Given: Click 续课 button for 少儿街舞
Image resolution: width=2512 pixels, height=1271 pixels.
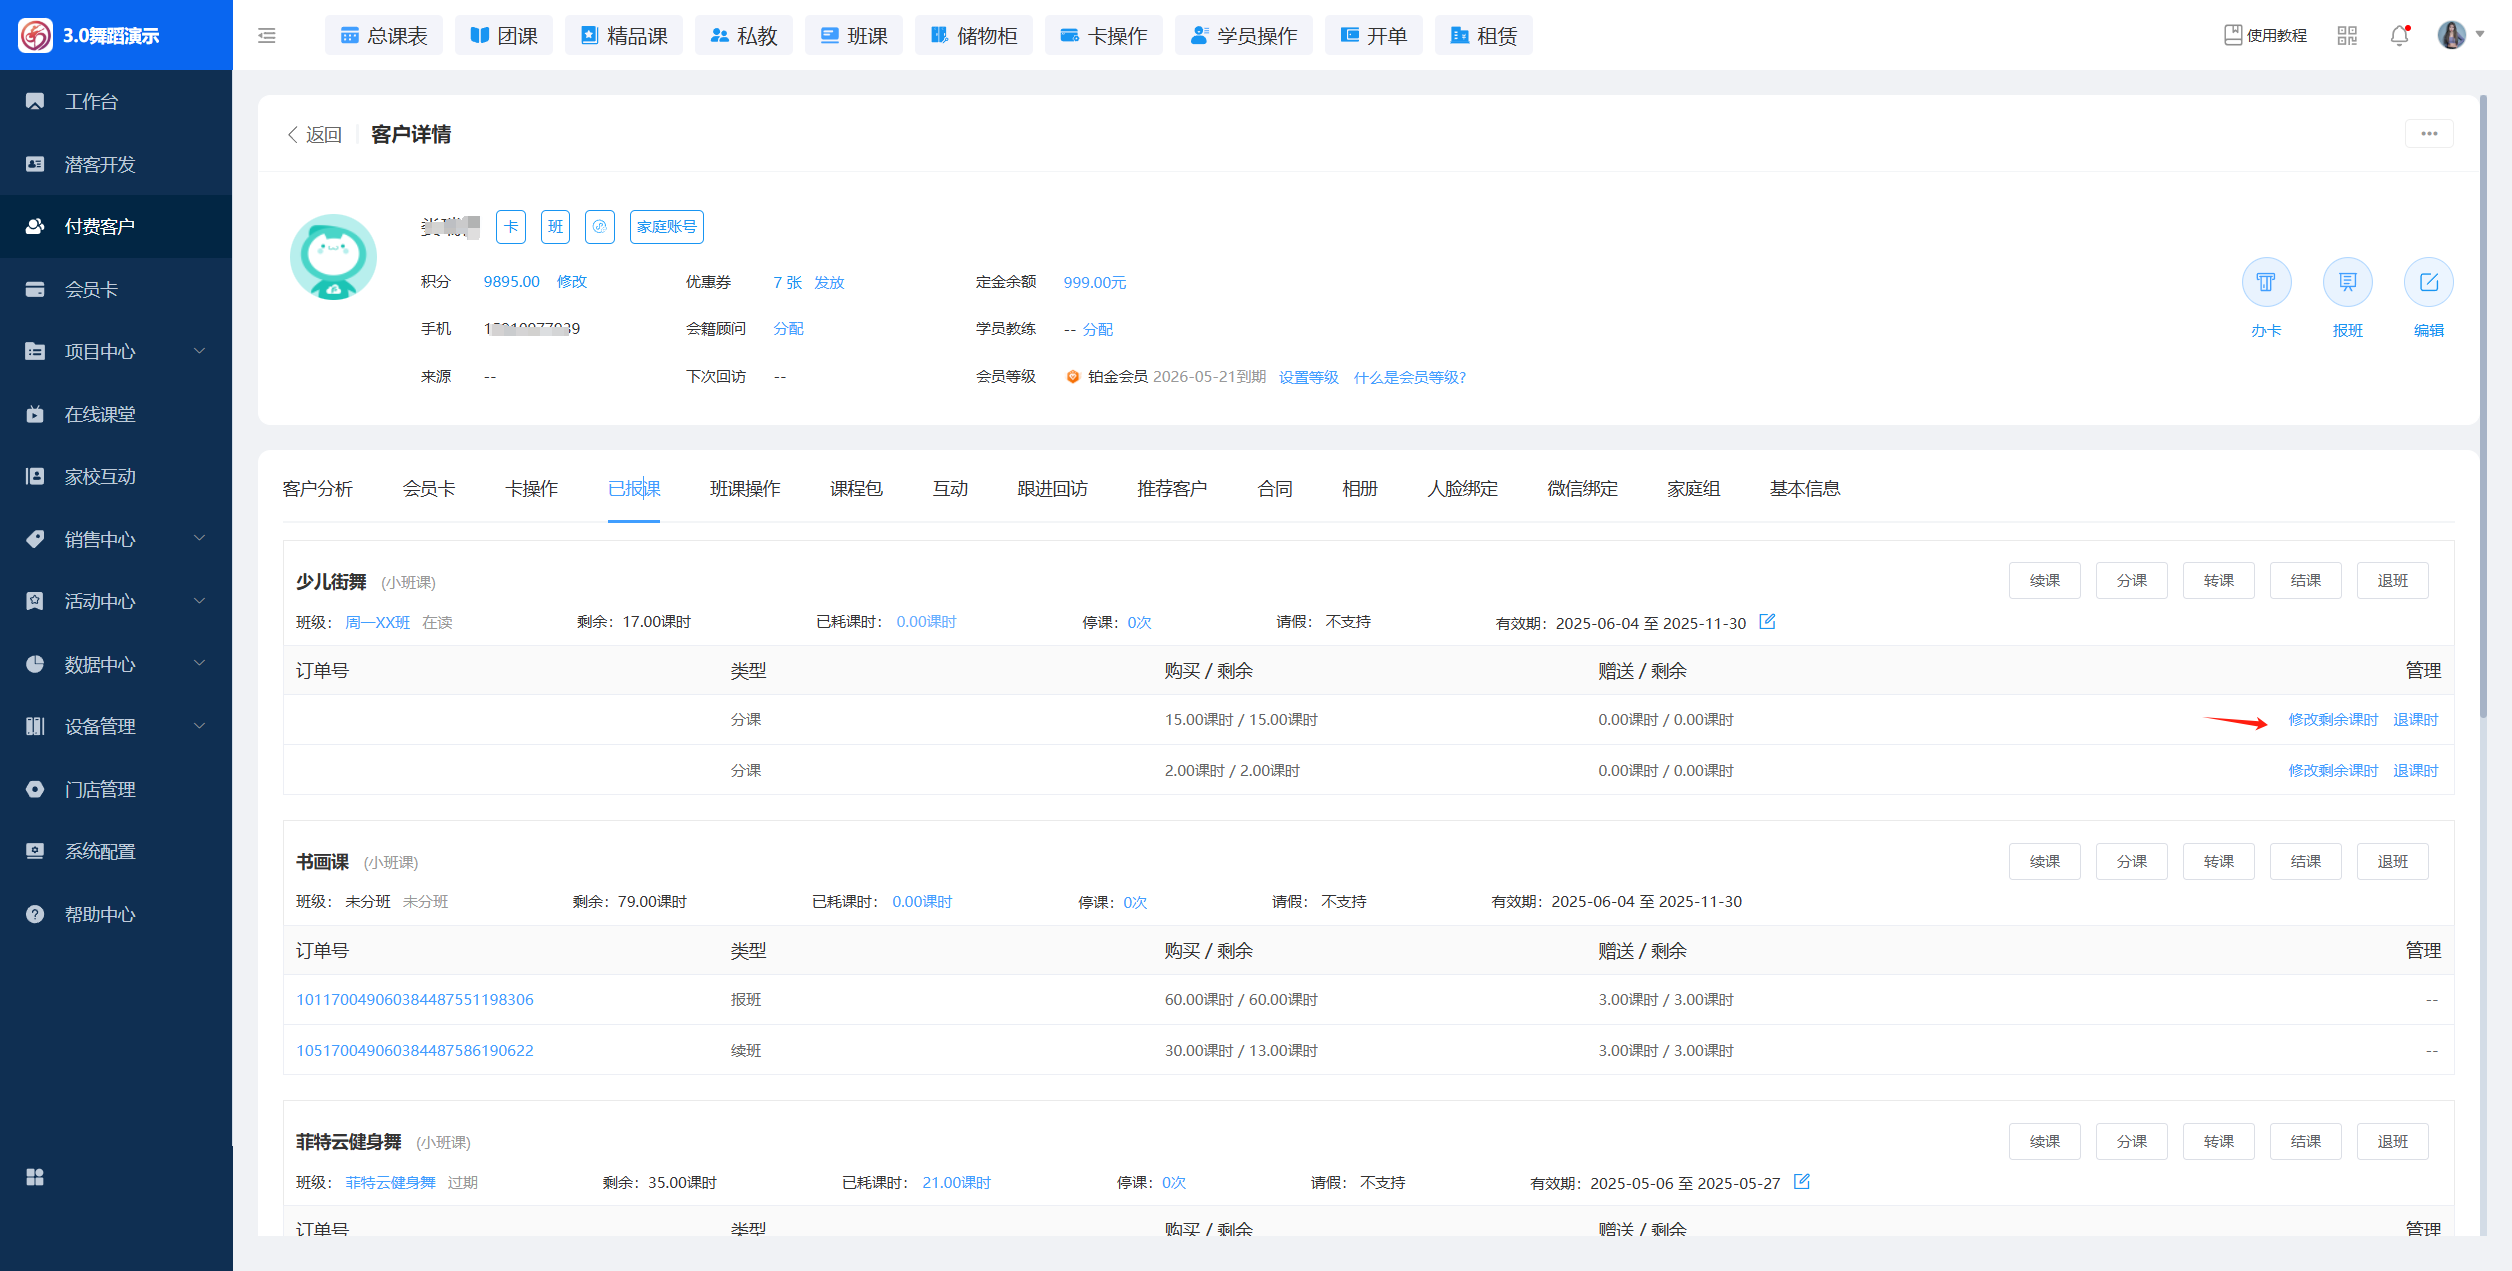Looking at the screenshot, I should click(x=2044, y=581).
